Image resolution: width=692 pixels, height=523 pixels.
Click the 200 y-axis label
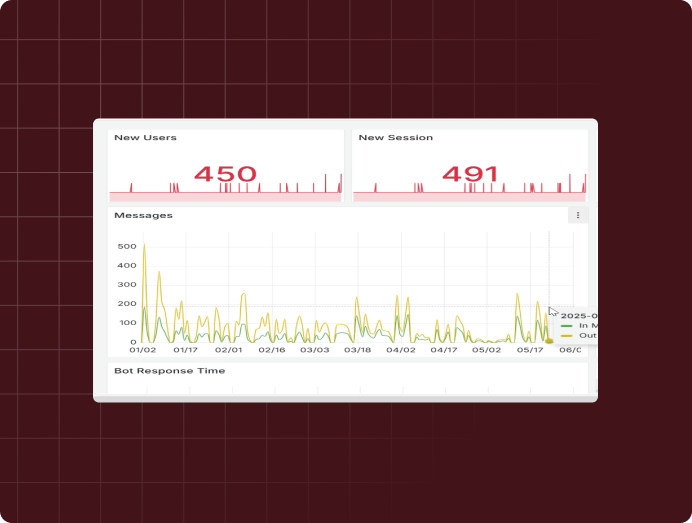[127, 304]
